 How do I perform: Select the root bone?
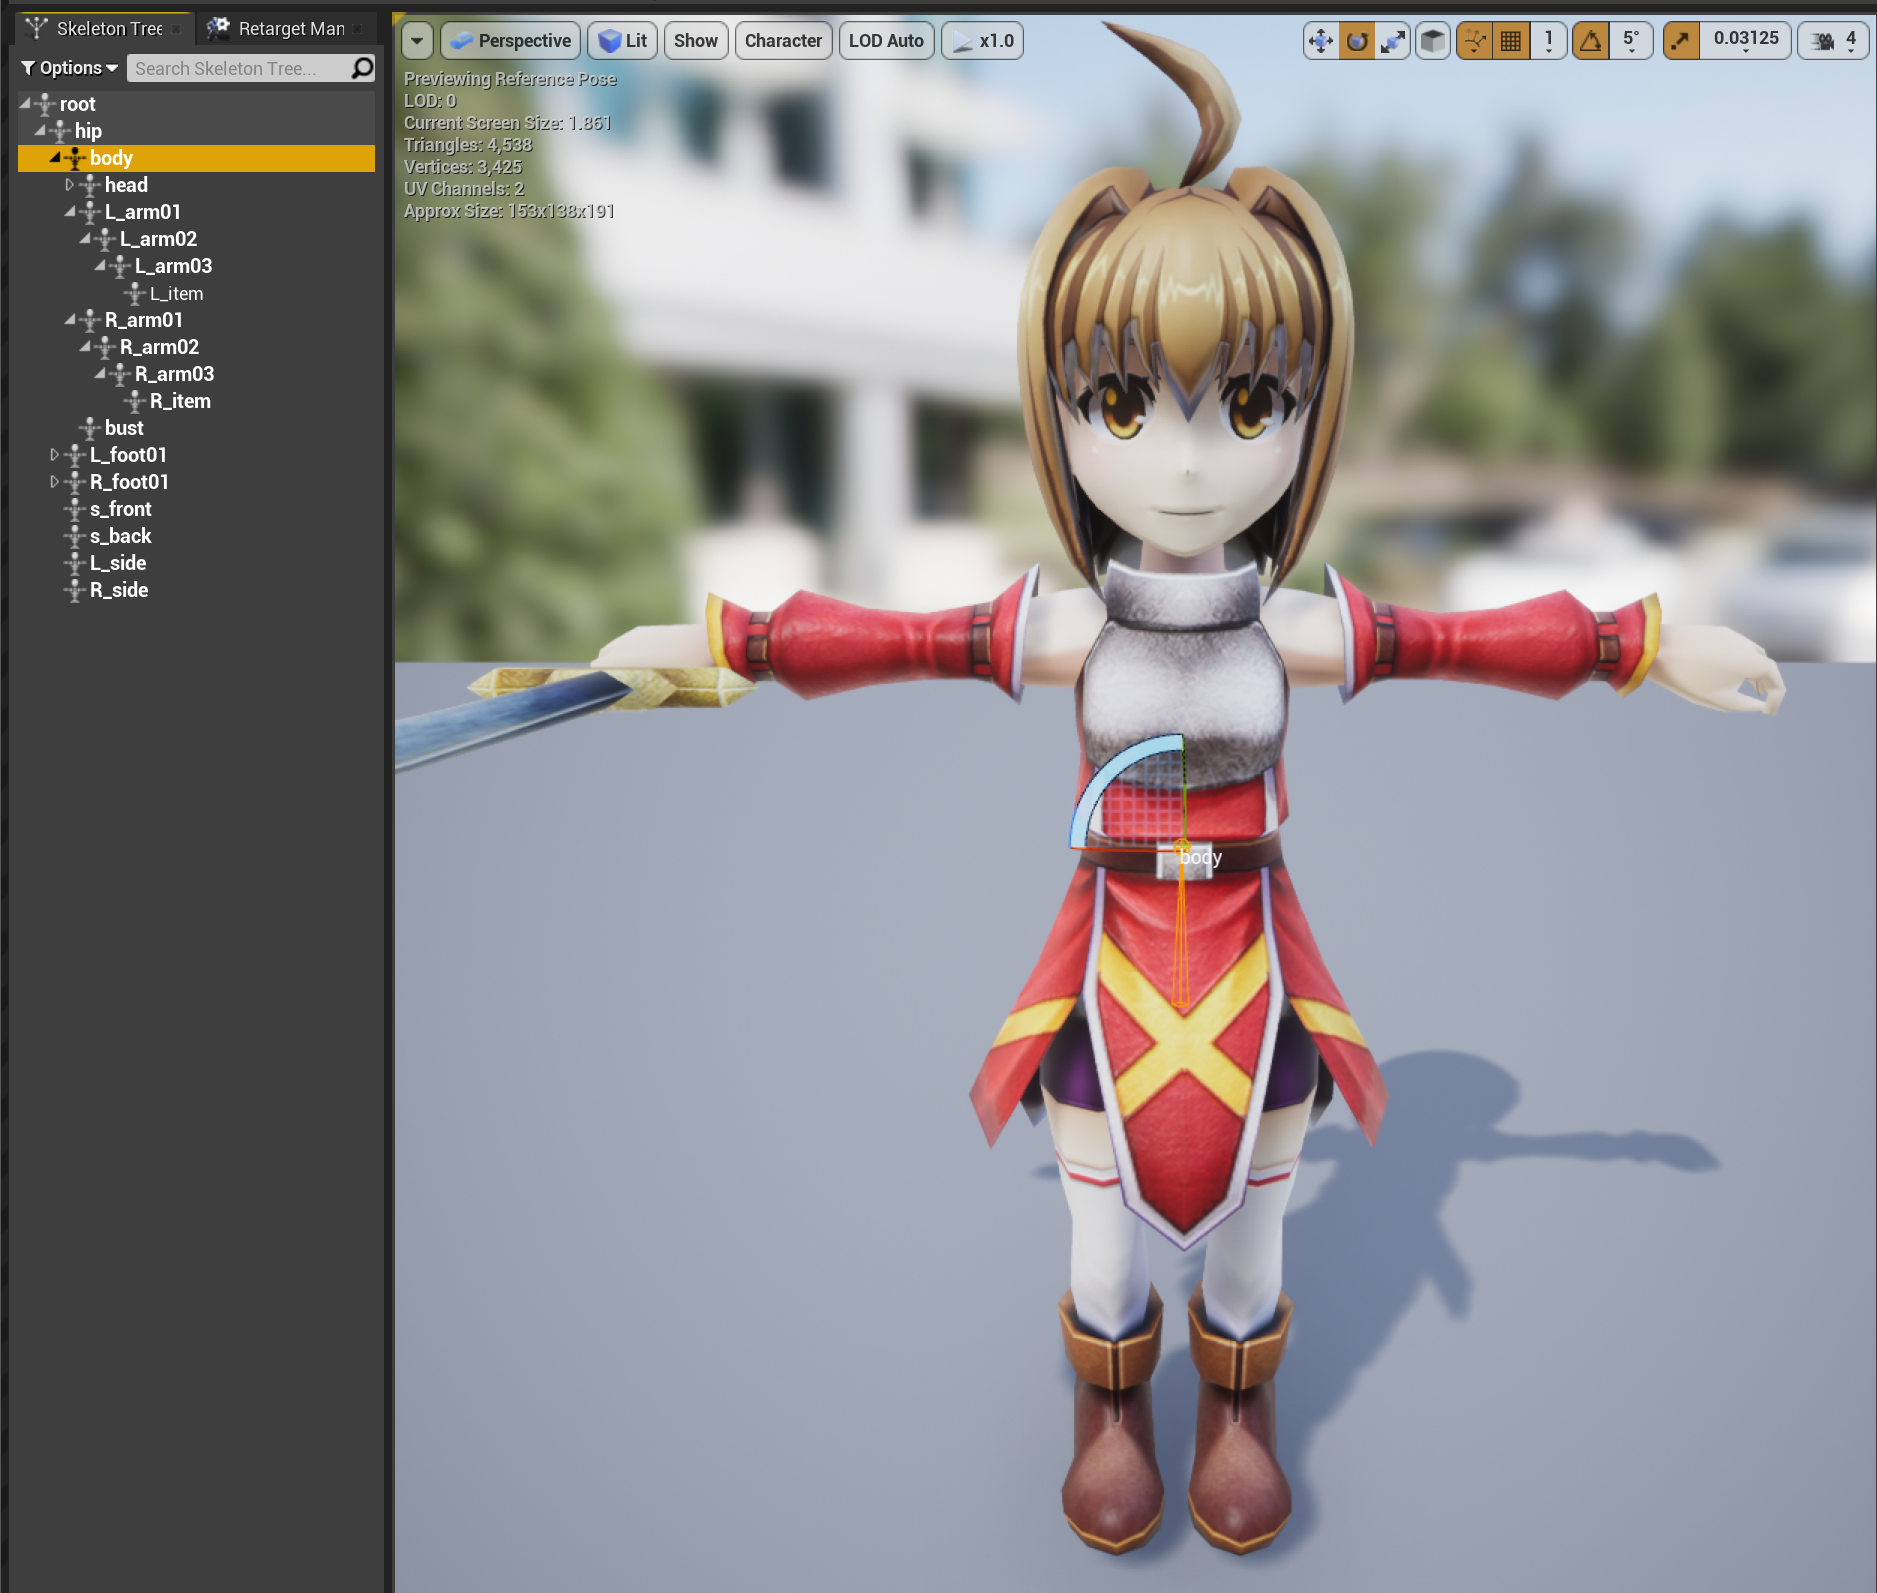click(x=77, y=104)
